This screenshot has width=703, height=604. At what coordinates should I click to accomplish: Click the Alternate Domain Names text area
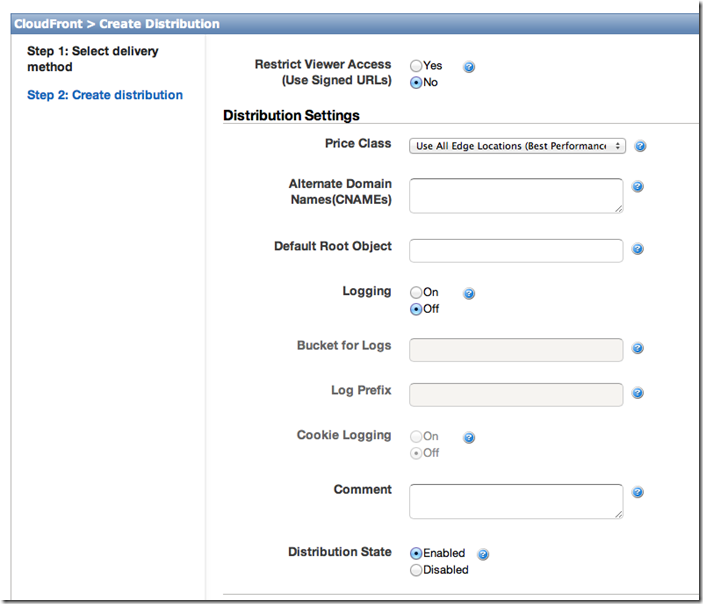coord(516,196)
